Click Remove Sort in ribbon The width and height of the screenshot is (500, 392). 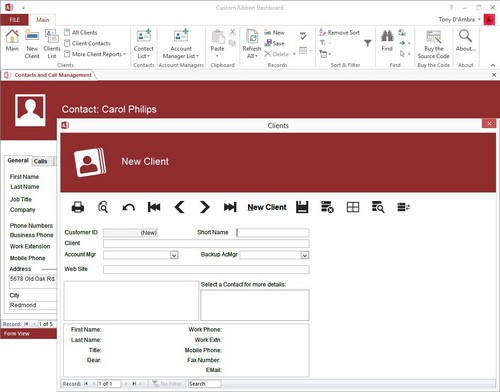pyautogui.click(x=340, y=32)
